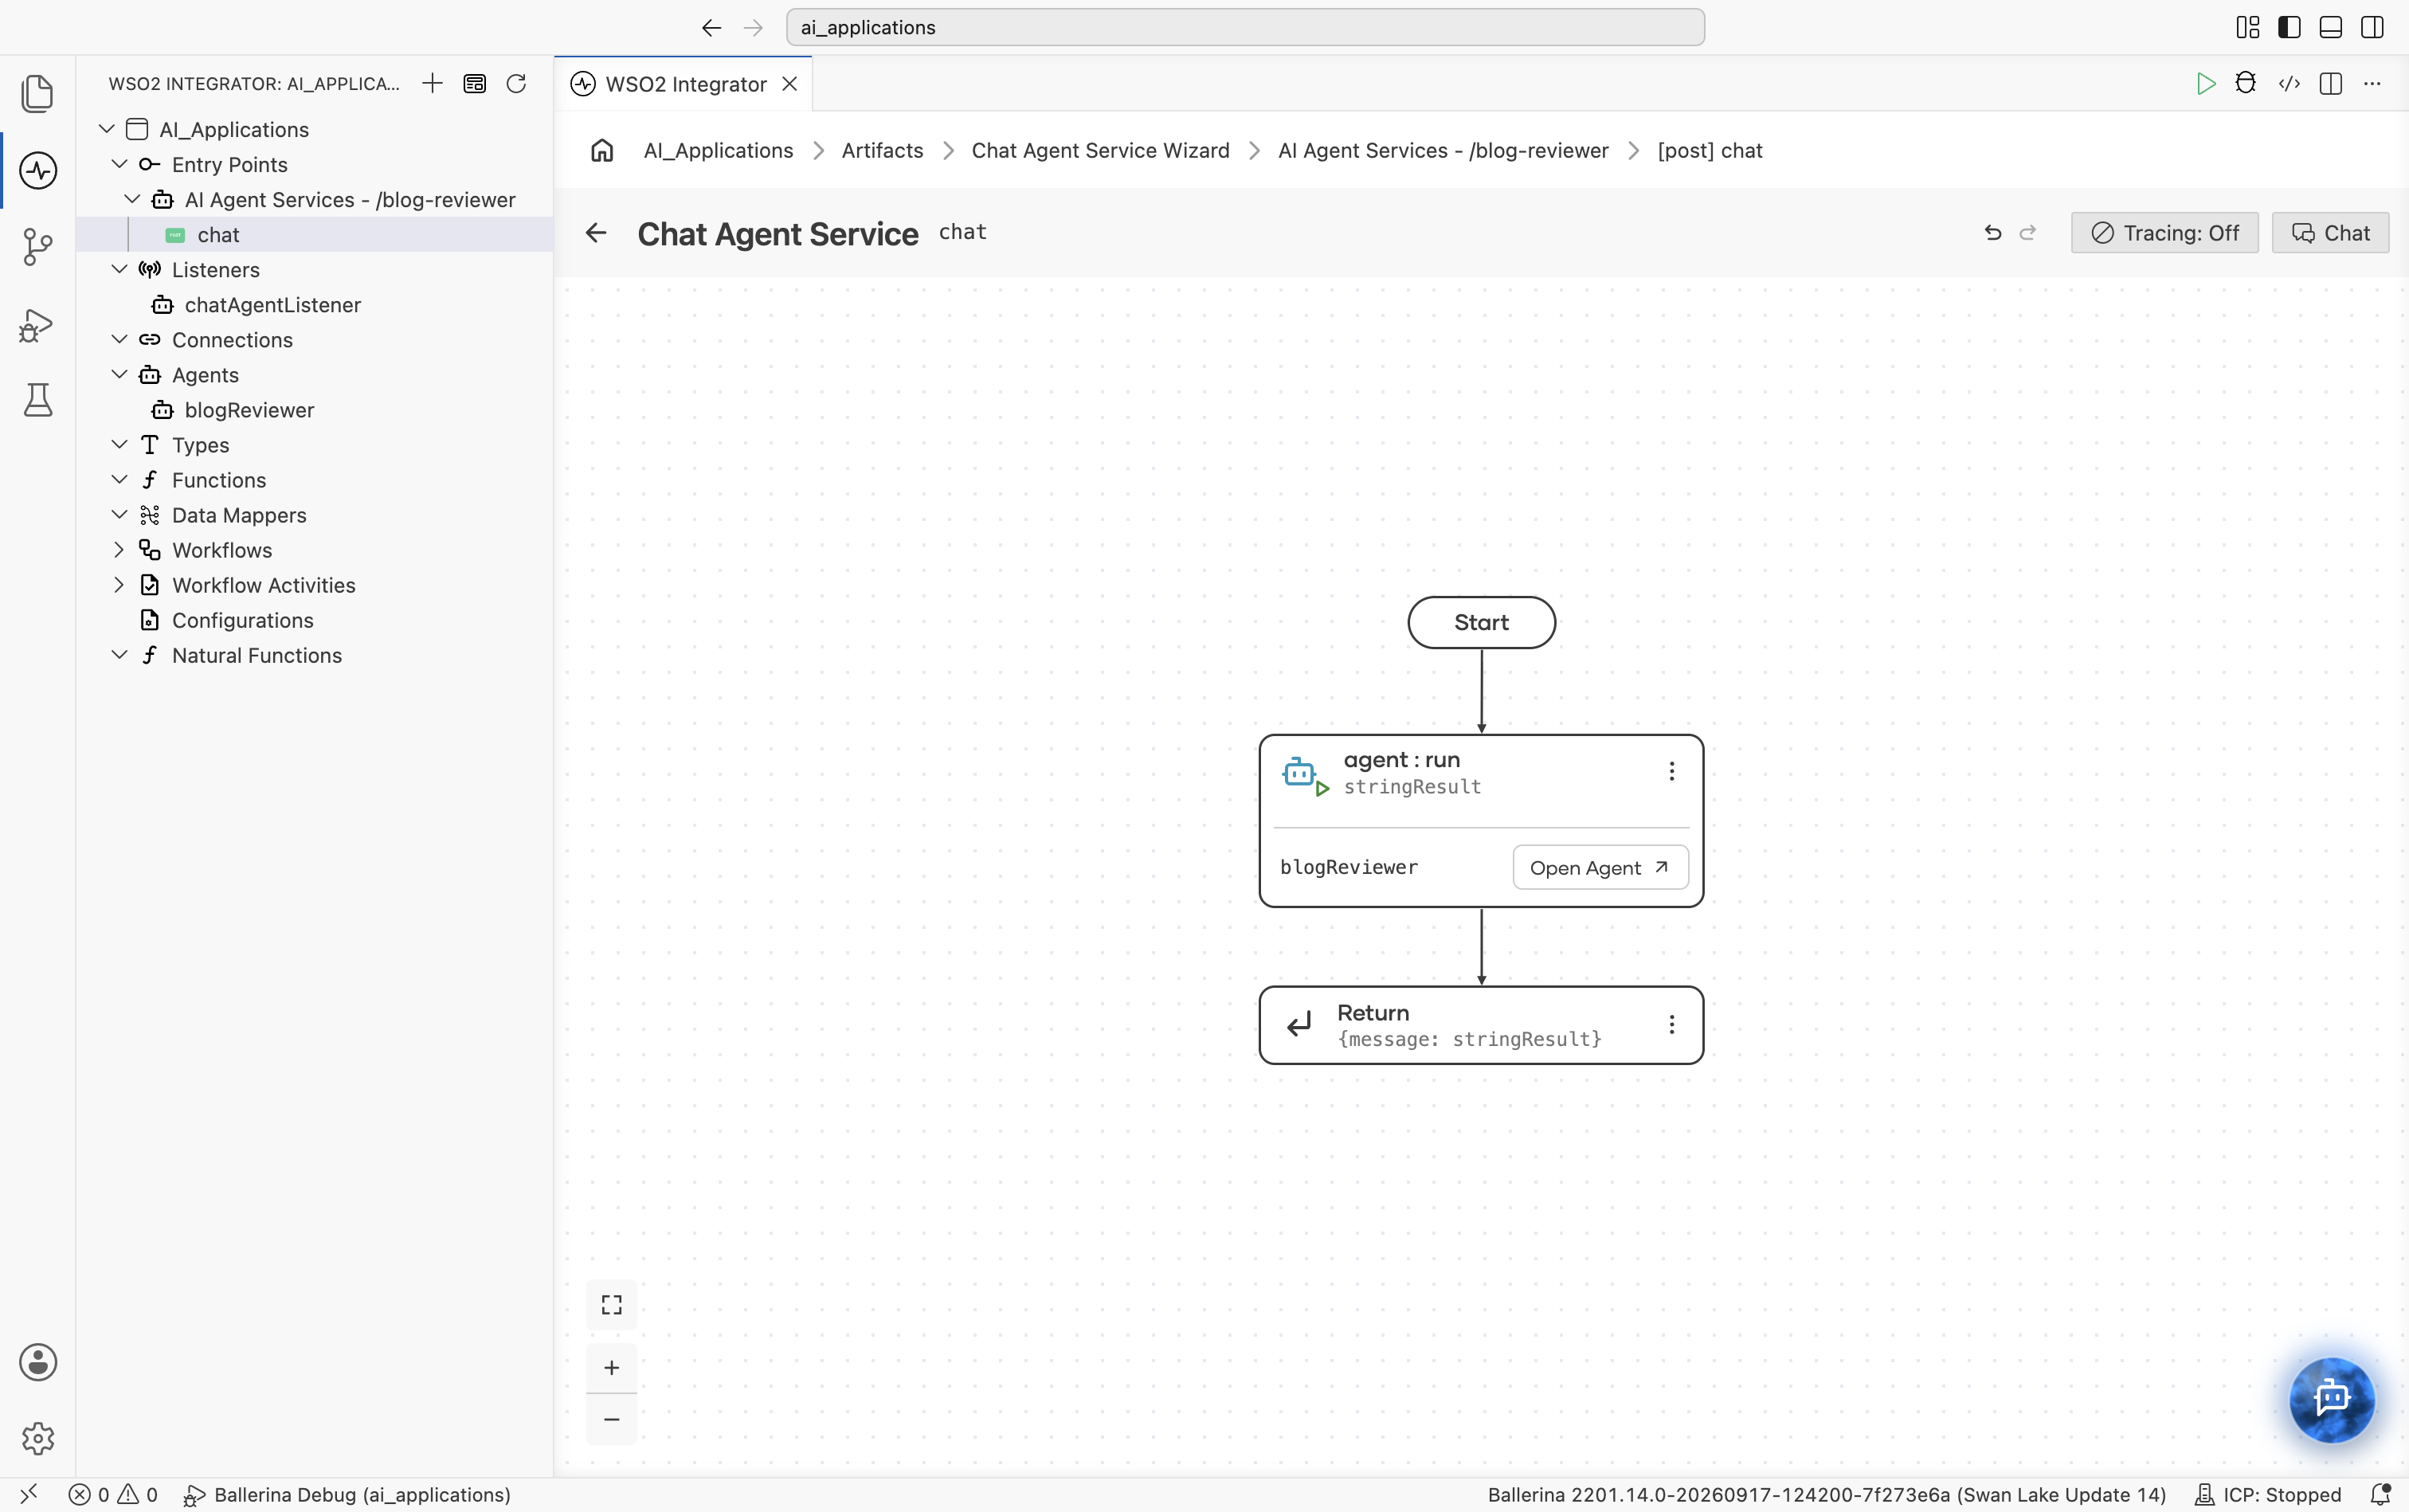This screenshot has width=2409, height=1512.
Task: Open the WSO2 Integrator activity bar icon
Action: pyautogui.click(x=38, y=170)
